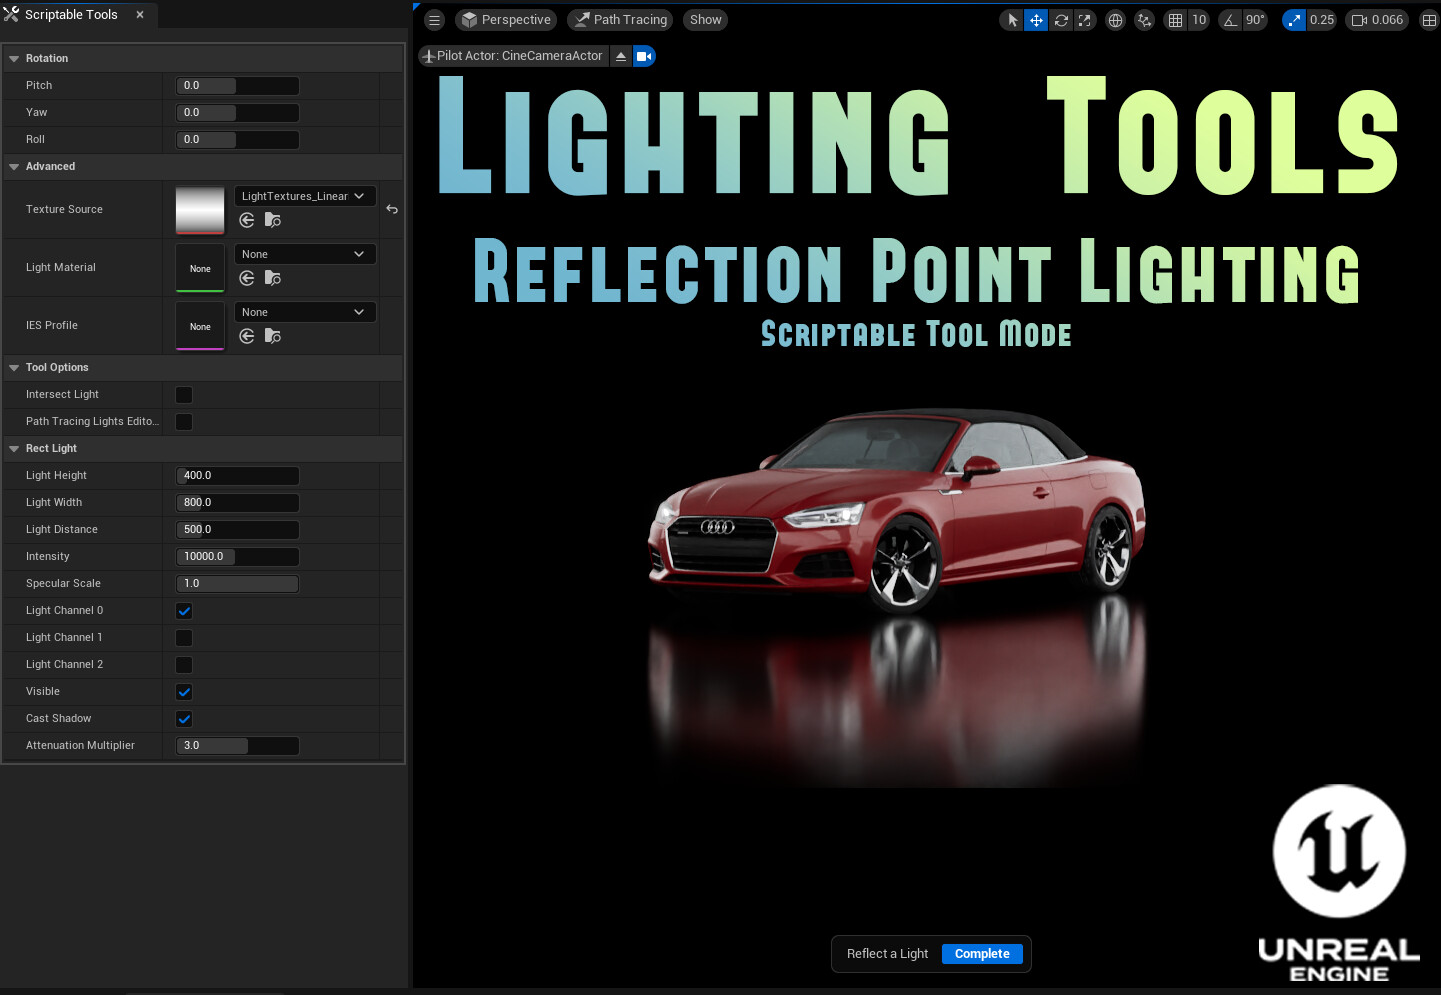Eject from piloted CineCameraActor
Screen dimensions: 1441x995
coord(621,56)
